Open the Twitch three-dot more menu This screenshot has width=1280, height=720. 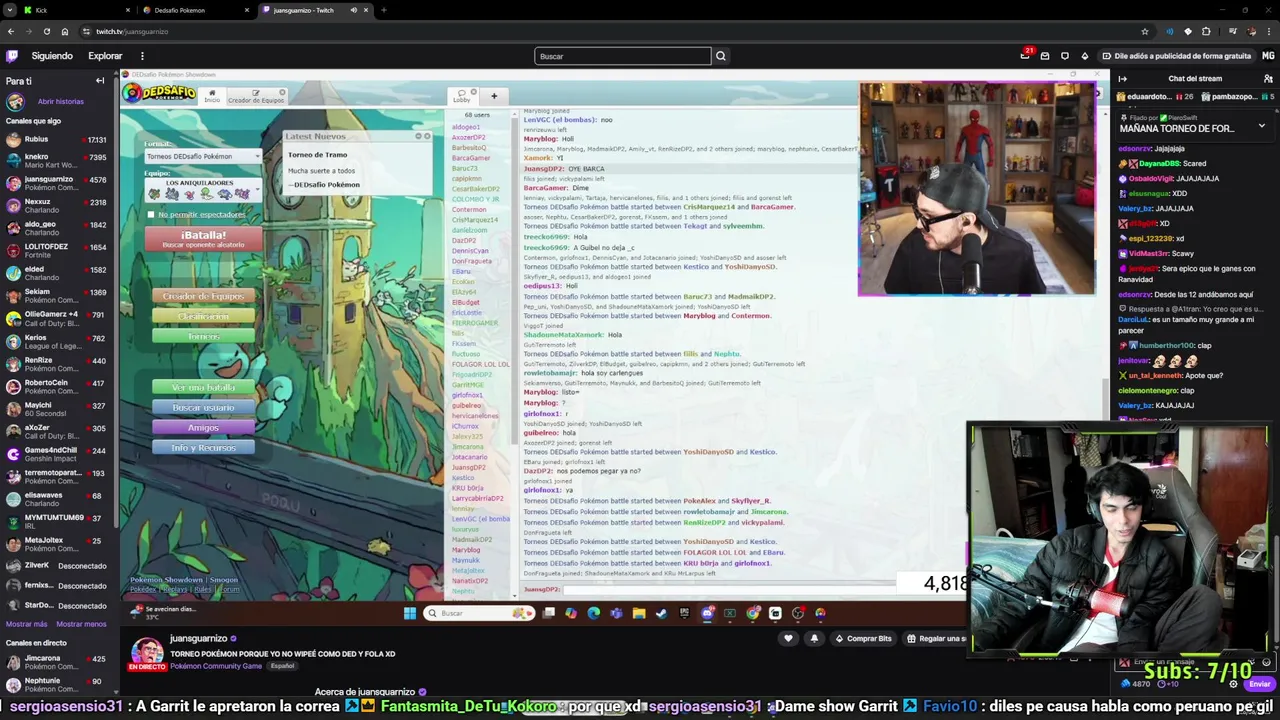[x=142, y=56]
